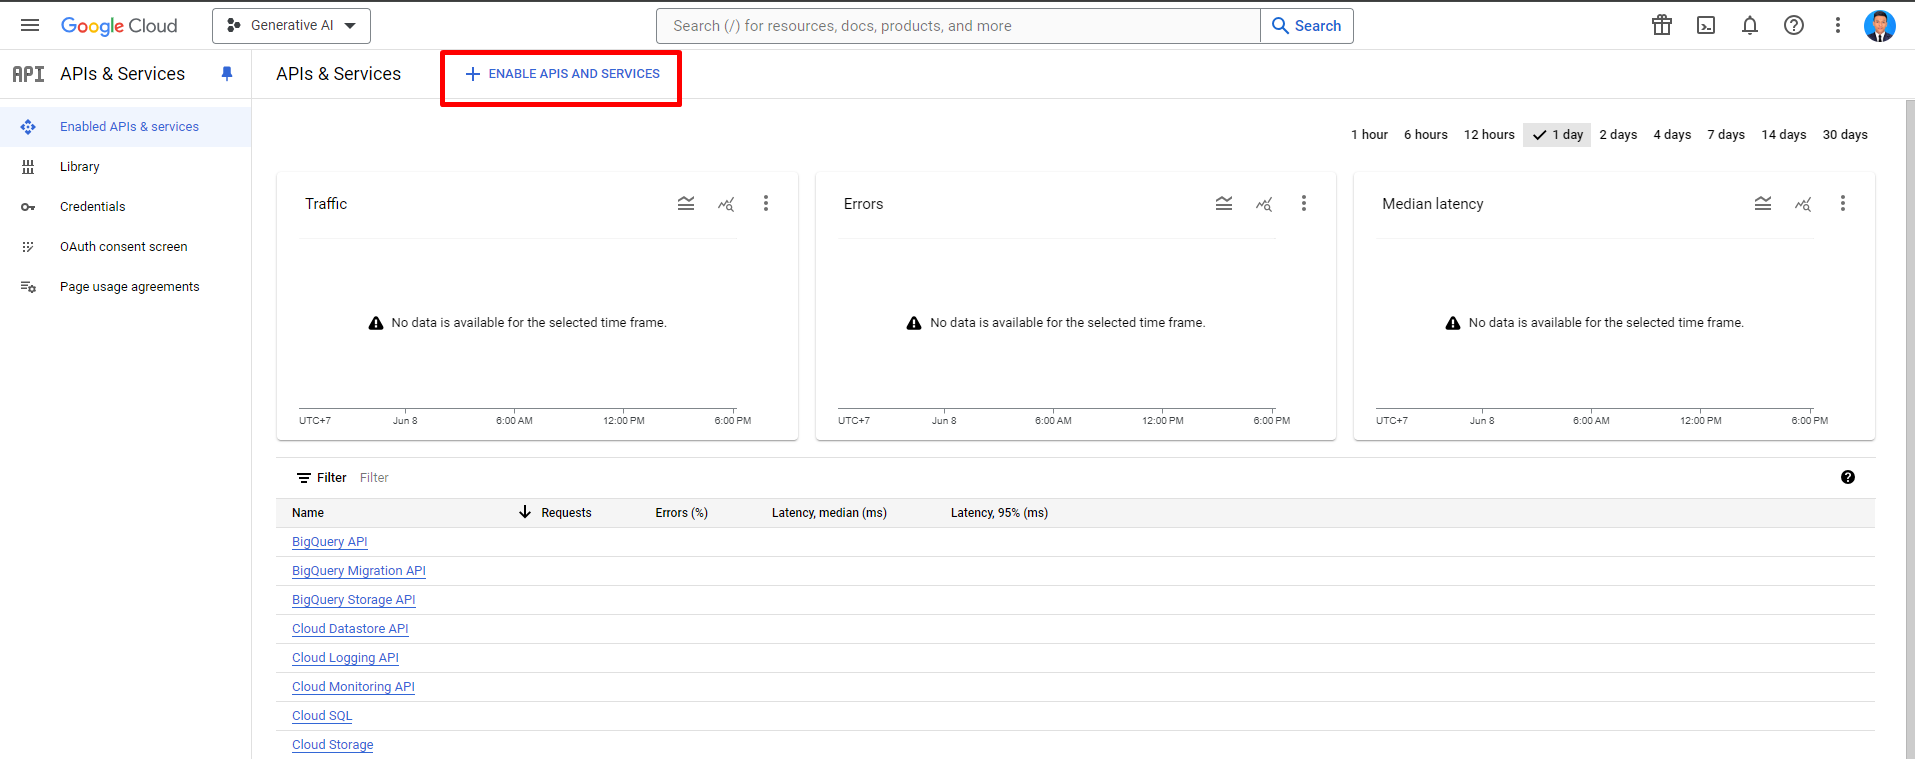
Task: Open the table help icon beside Filter
Action: (x=1848, y=477)
